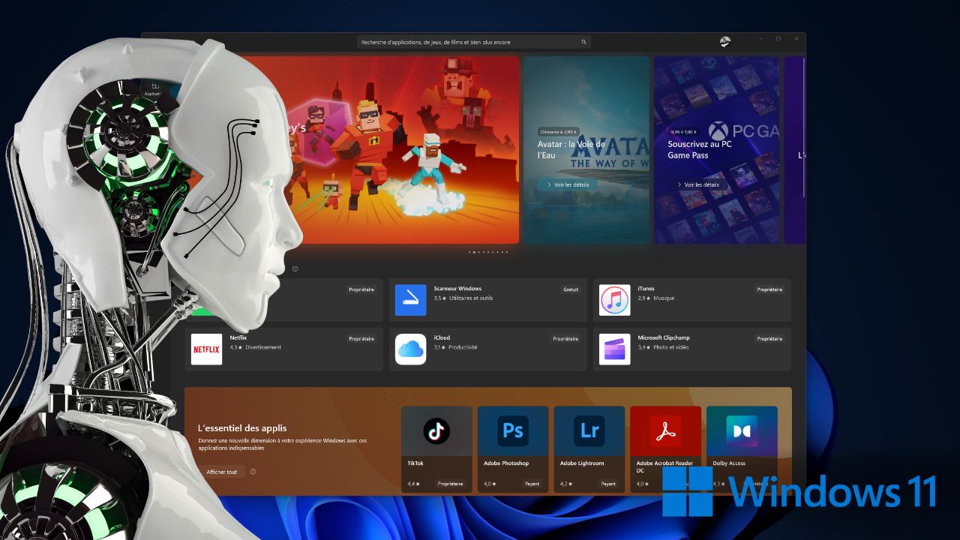960x540 pixels.
Task: Open the iTunes app icon
Action: pos(615,300)
